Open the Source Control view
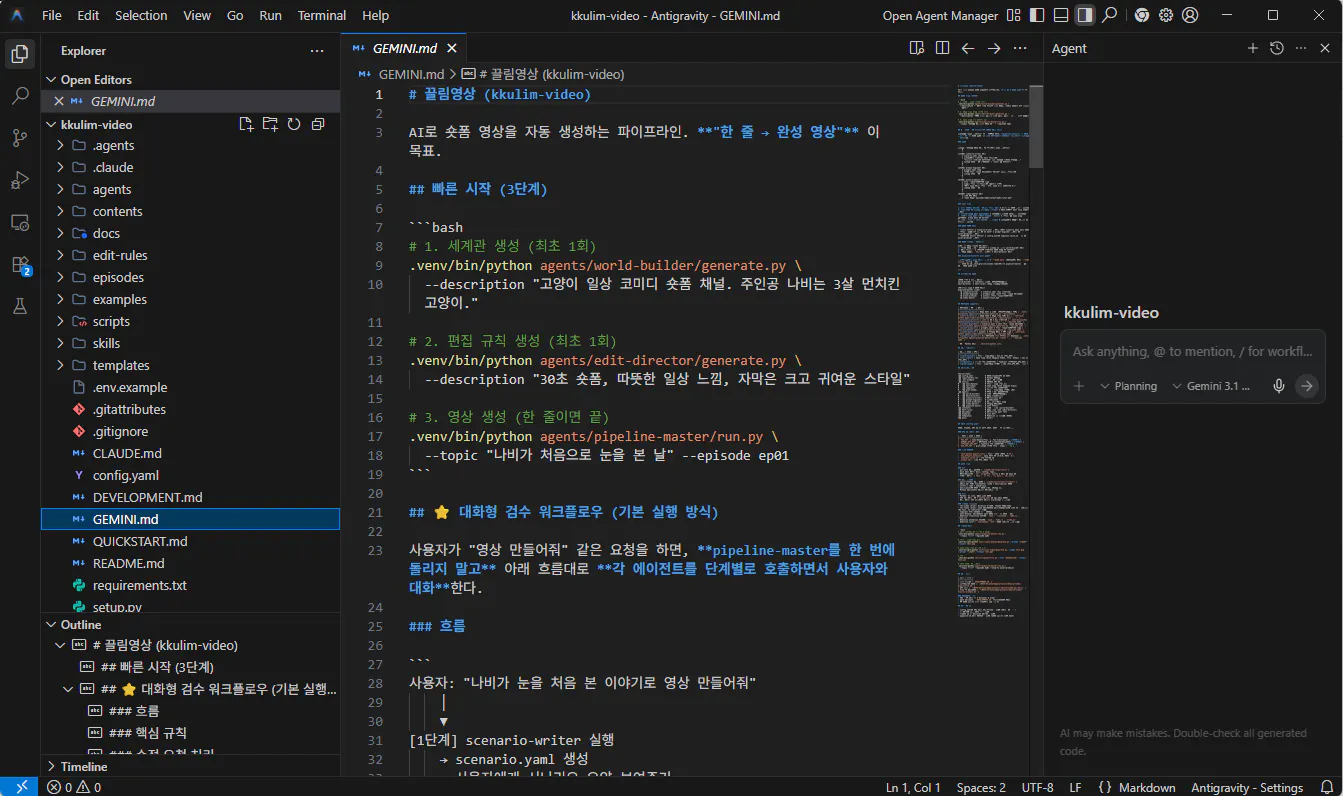1343x796 pixels. (20, 138)
